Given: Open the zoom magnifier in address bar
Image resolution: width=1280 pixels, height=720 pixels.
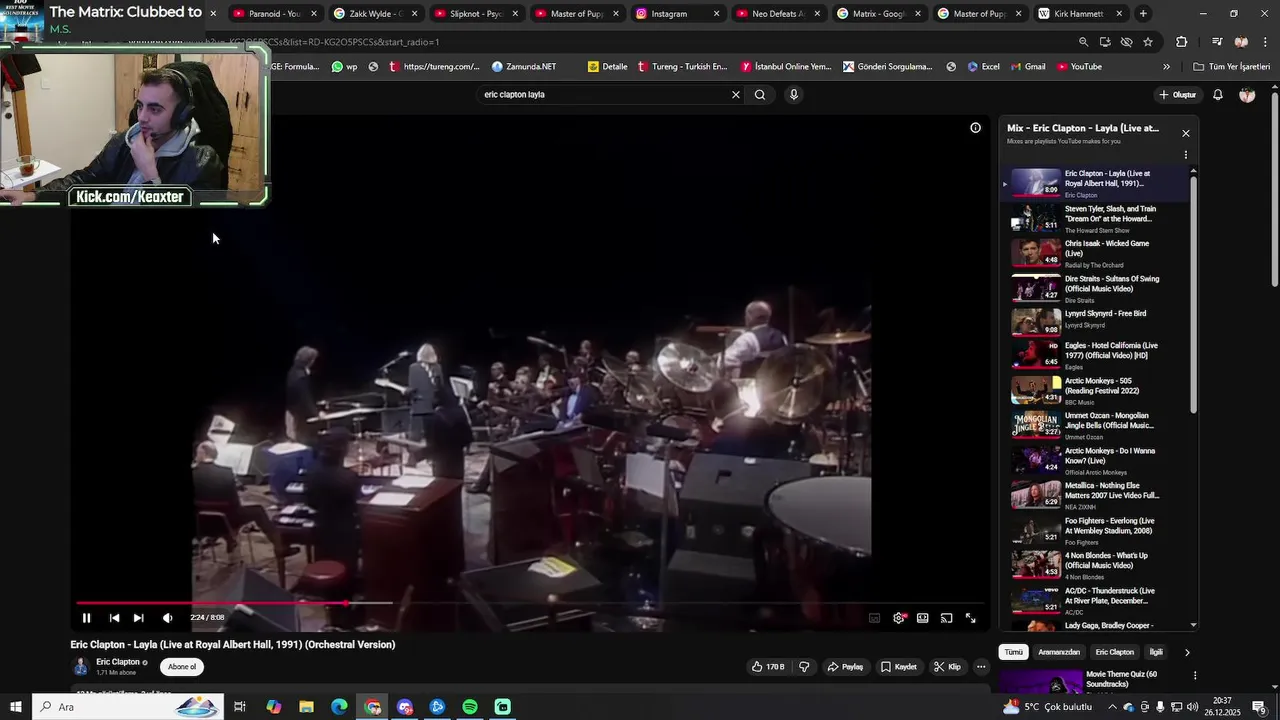Looking at the screenshot, I should [1083, 42].
